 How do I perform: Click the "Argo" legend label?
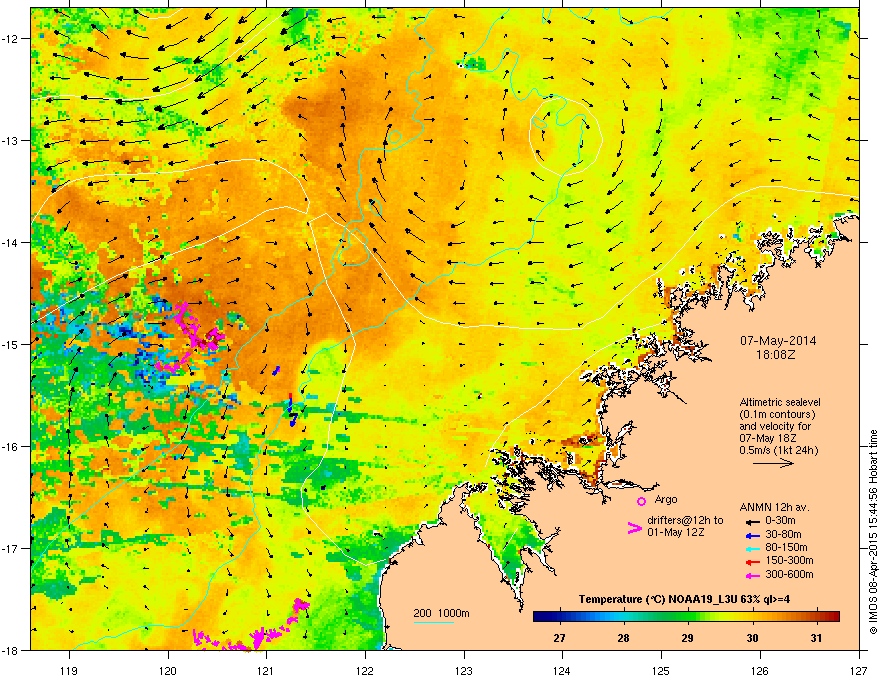(666, 499)
